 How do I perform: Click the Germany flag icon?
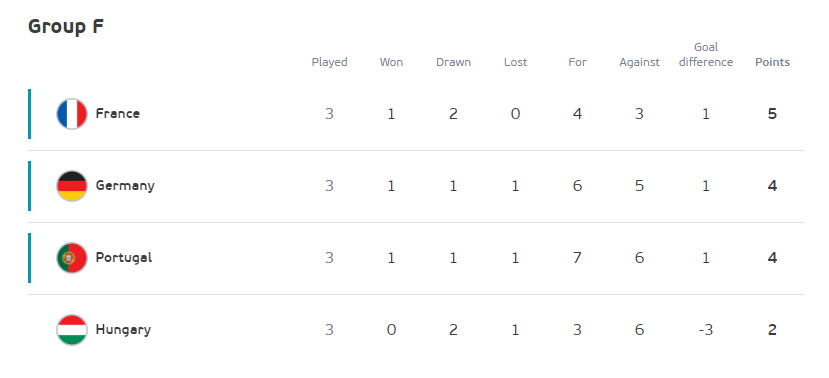tap(72, 186)
